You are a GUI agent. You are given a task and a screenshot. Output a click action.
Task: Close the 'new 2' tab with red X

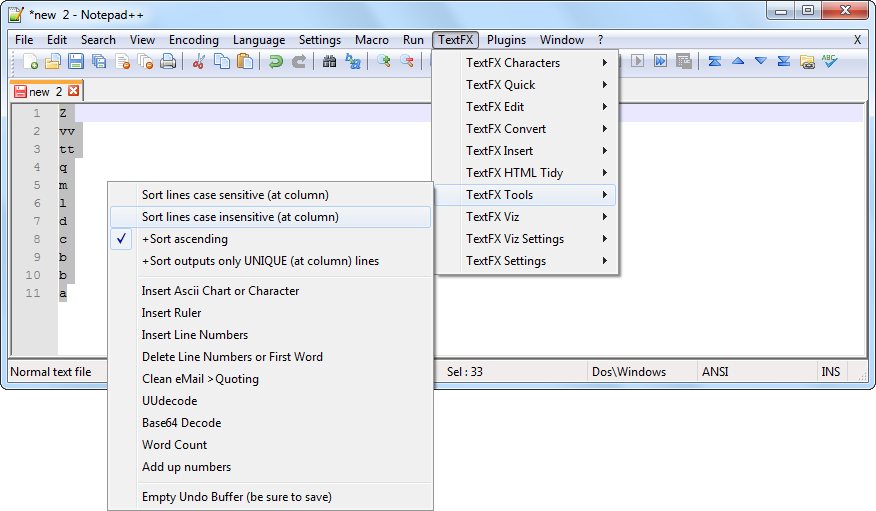click(73, 90)
